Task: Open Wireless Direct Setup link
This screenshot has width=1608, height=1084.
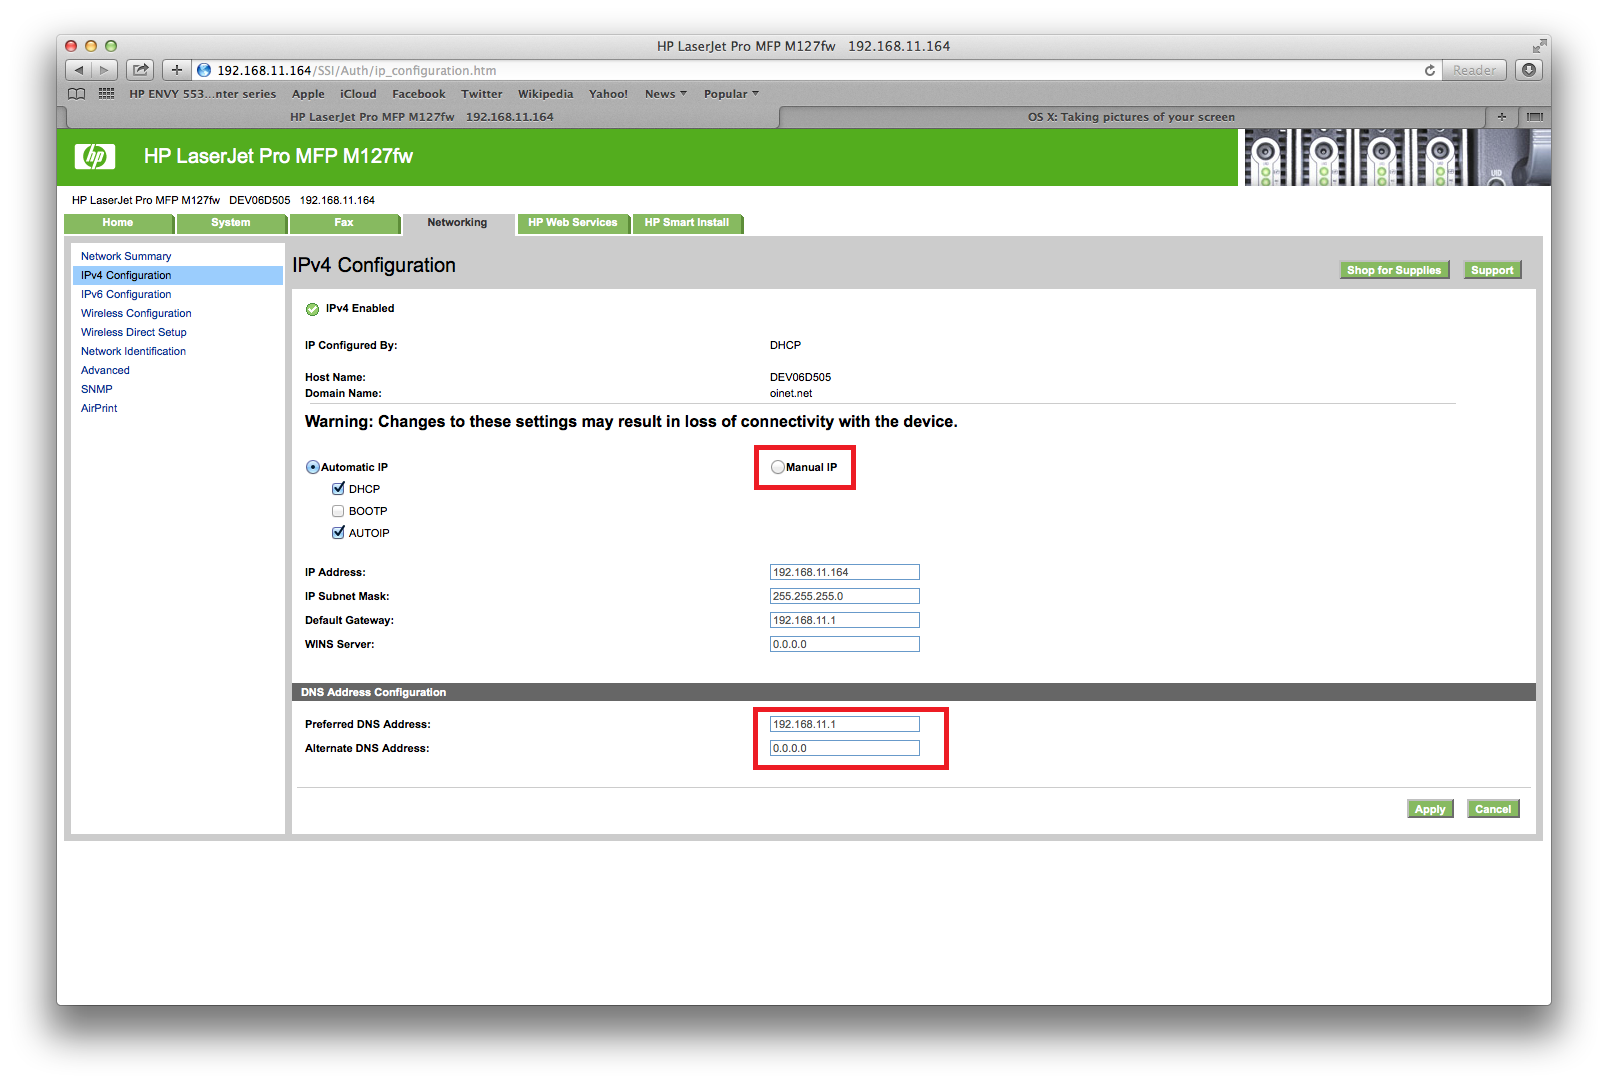Action: click(x=134, y=333)
